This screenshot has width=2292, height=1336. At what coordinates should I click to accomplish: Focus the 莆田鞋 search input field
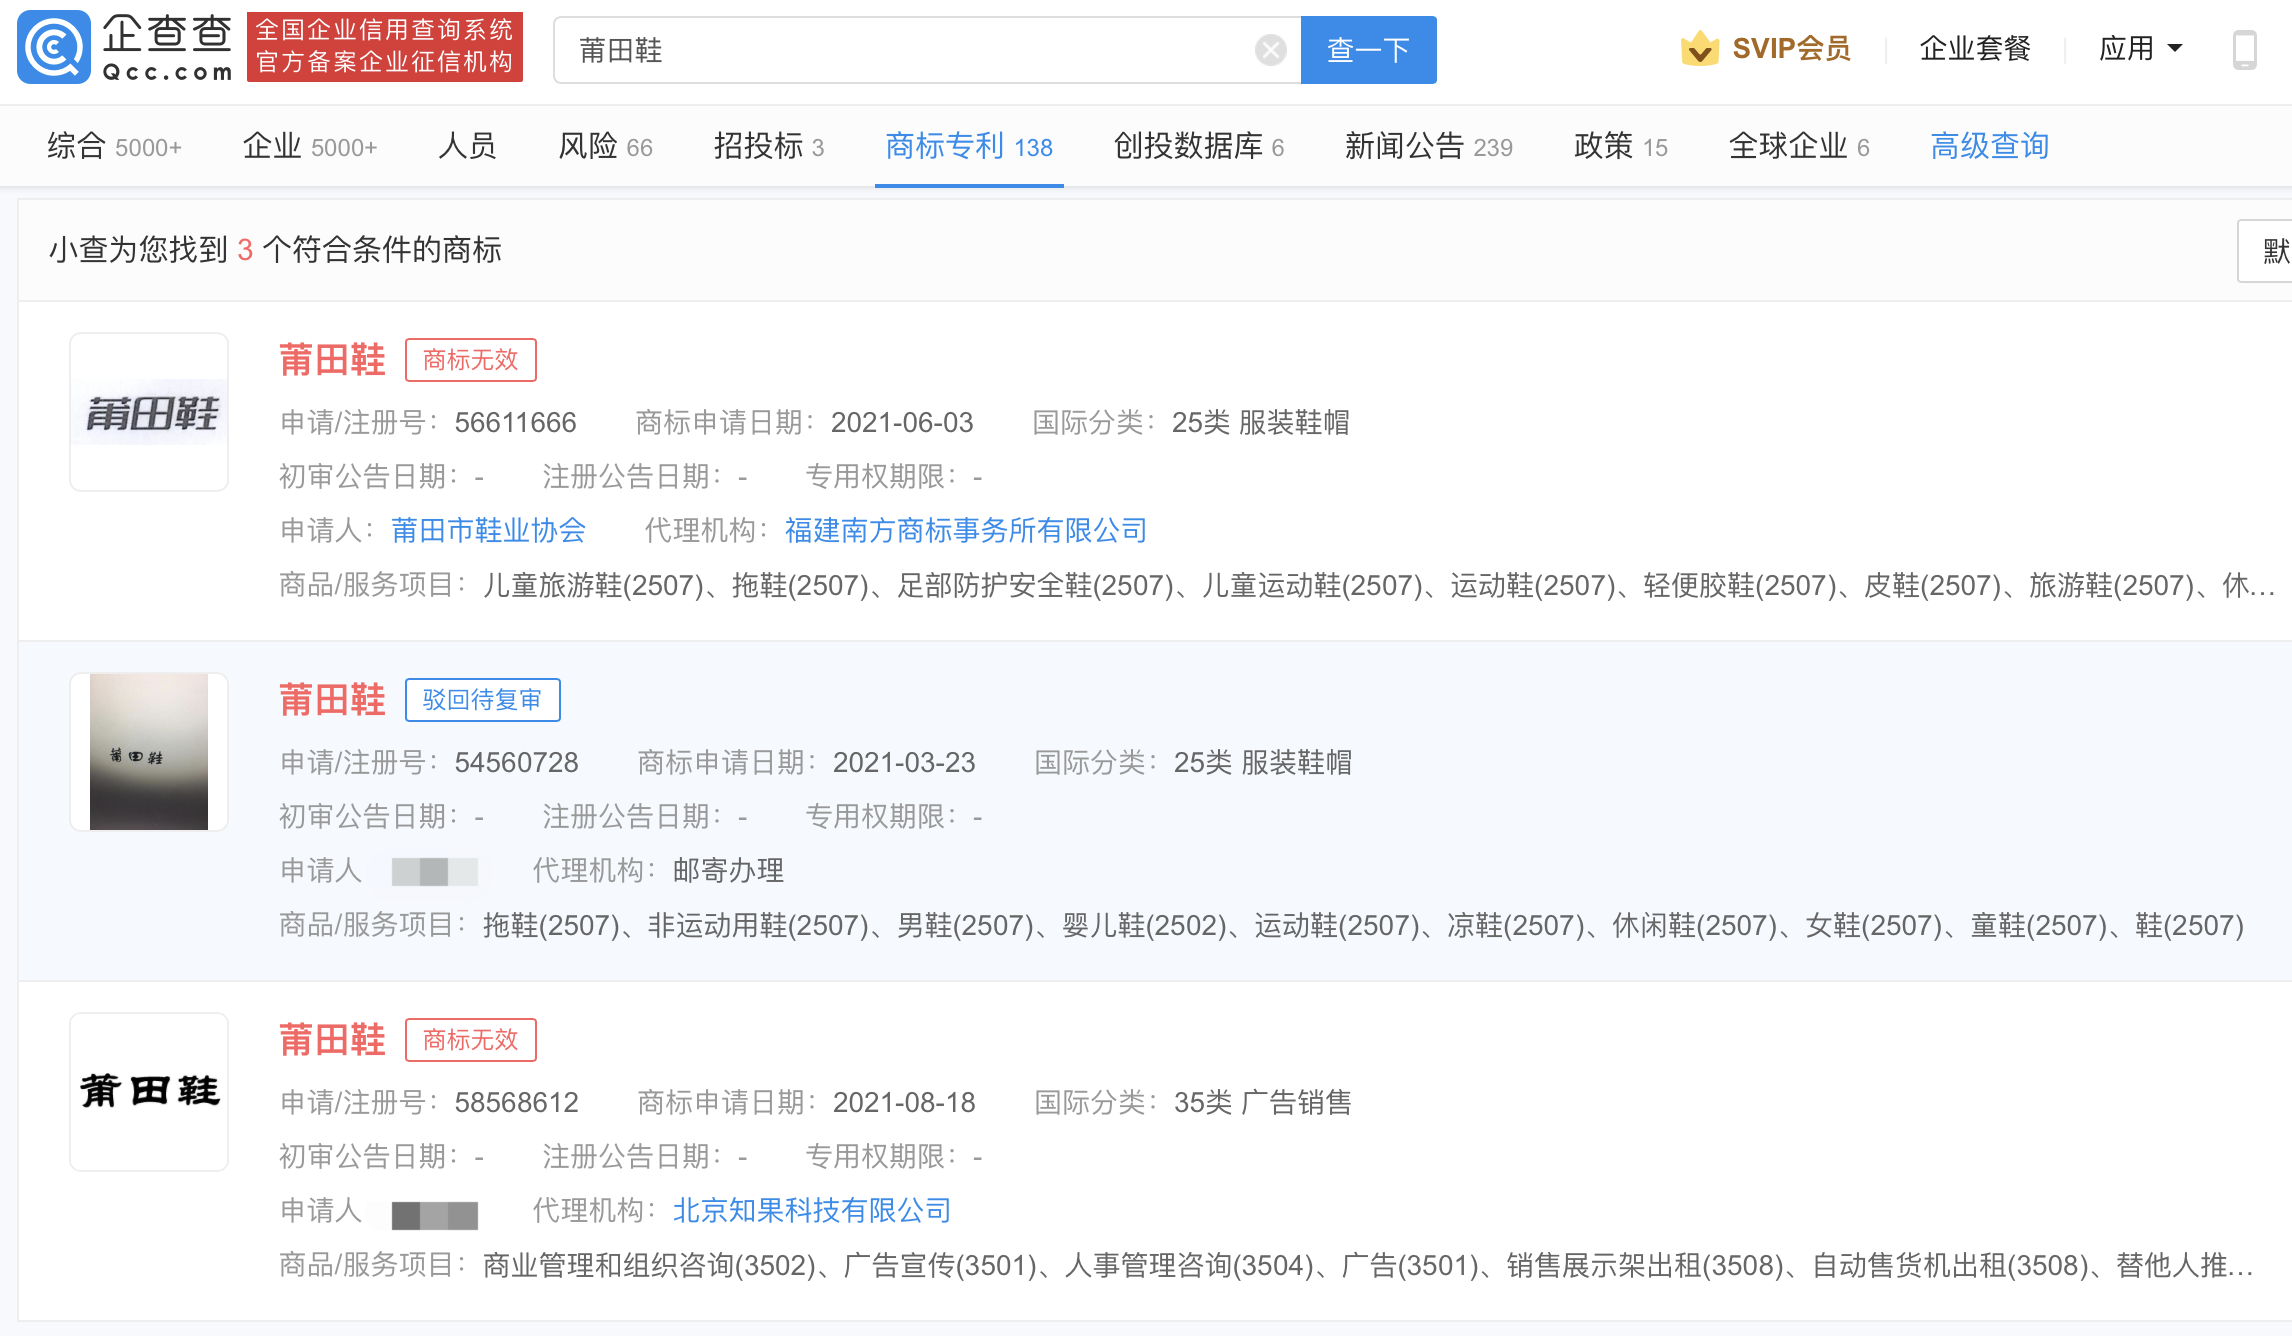point(900,50)
